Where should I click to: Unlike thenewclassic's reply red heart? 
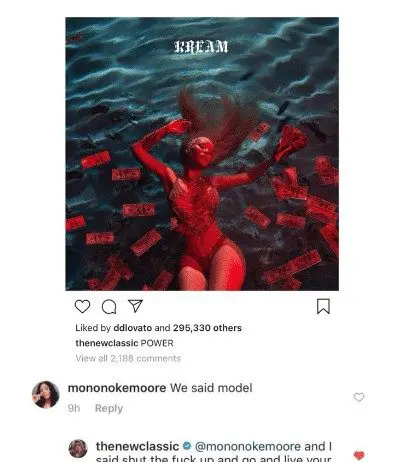coord(359,455)
